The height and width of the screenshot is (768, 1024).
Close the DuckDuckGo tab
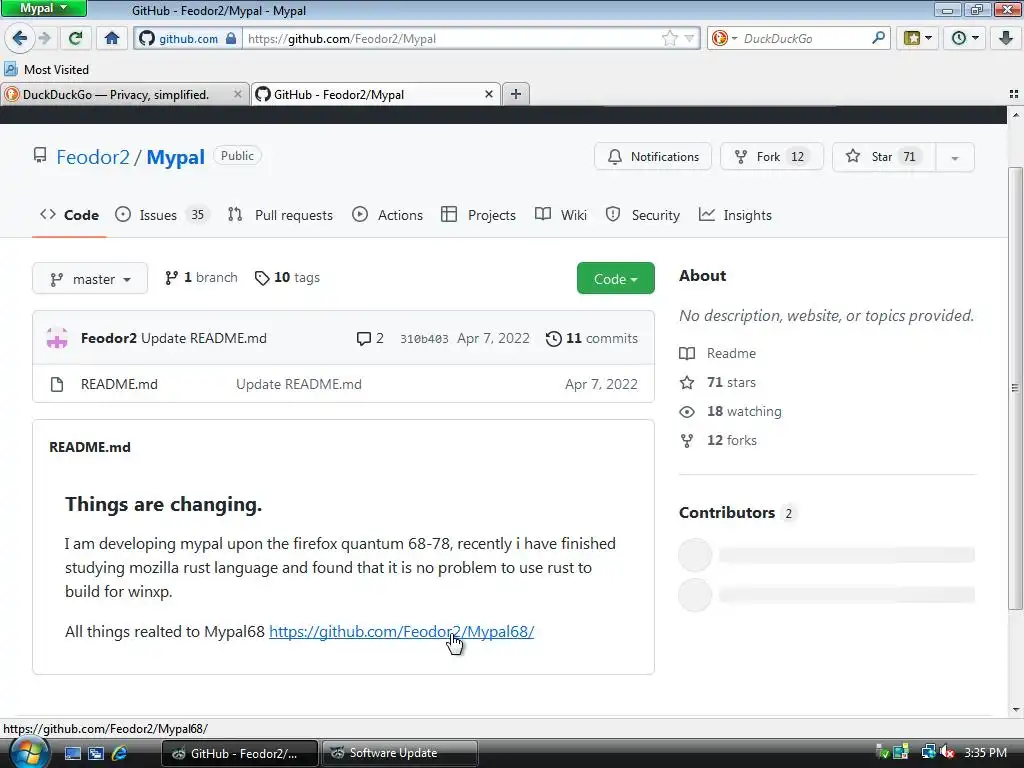(238, 95)
